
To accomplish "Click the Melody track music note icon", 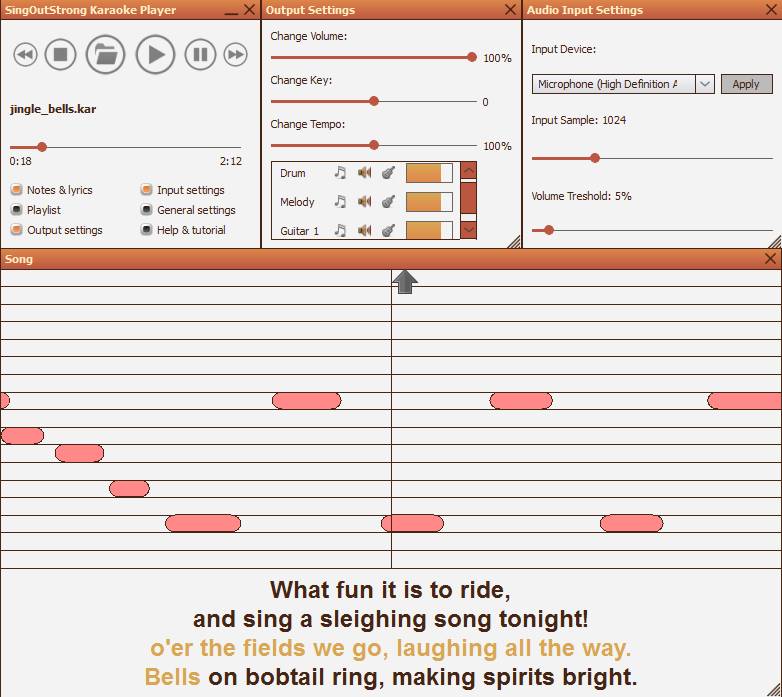I will [340, 201].
